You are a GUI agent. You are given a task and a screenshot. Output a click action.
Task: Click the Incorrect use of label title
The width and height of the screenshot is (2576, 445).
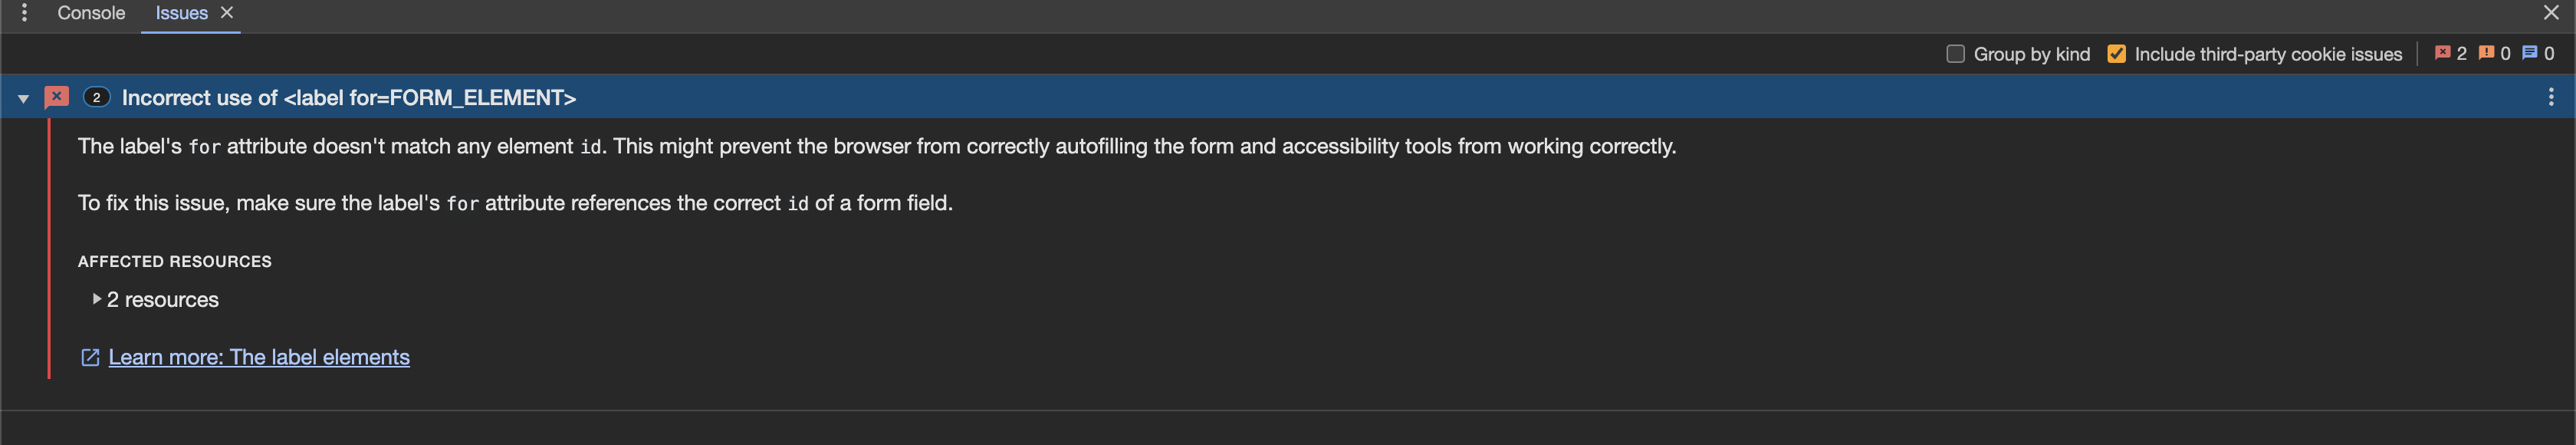click(349, 98)
